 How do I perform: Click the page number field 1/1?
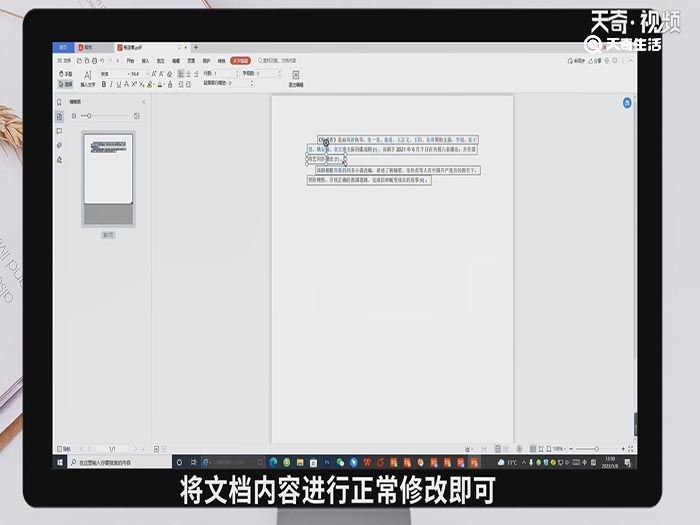point(112,449)
